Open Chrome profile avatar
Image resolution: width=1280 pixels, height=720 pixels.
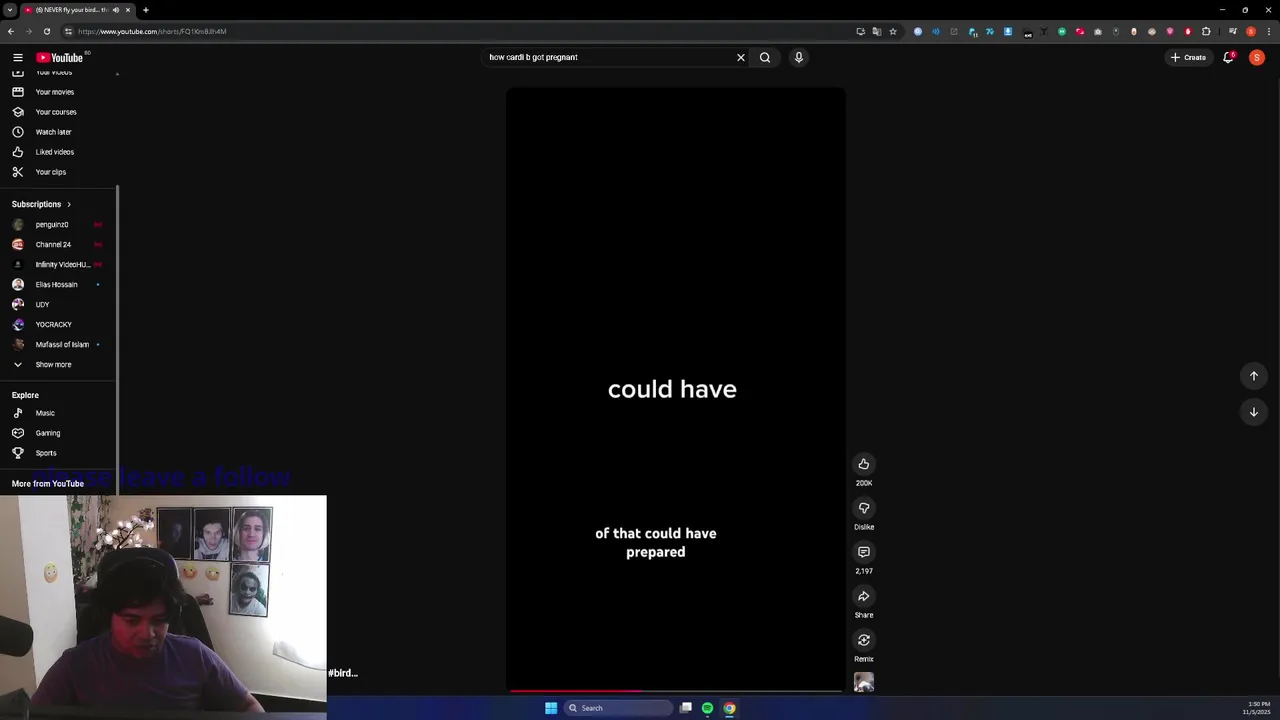coord(1251,31)
